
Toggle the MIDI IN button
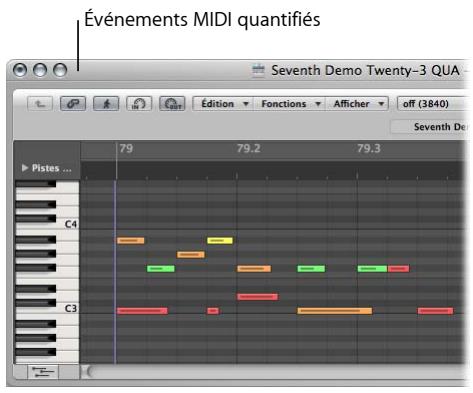click(139, 104)
